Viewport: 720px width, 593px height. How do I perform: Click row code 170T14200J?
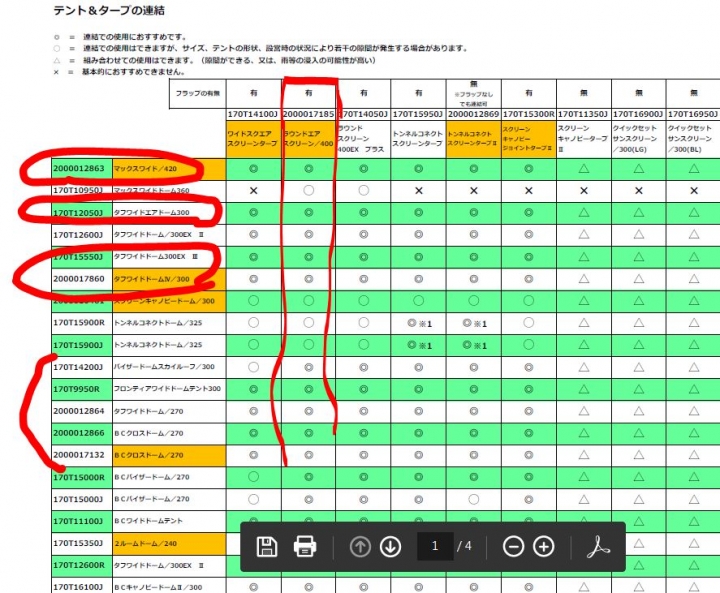click(78, 367)
